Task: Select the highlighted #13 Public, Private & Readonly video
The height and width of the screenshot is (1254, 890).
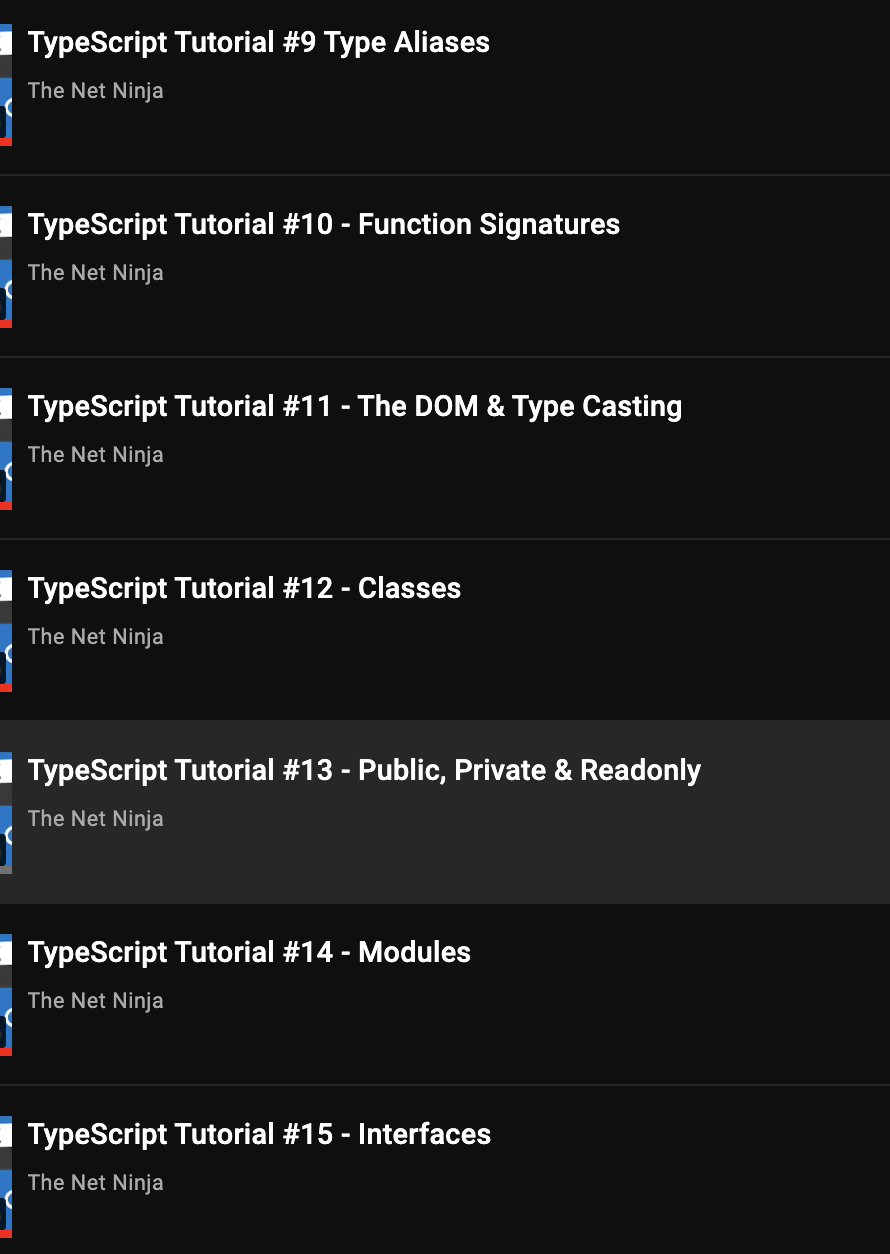Action: coord(365,770)
